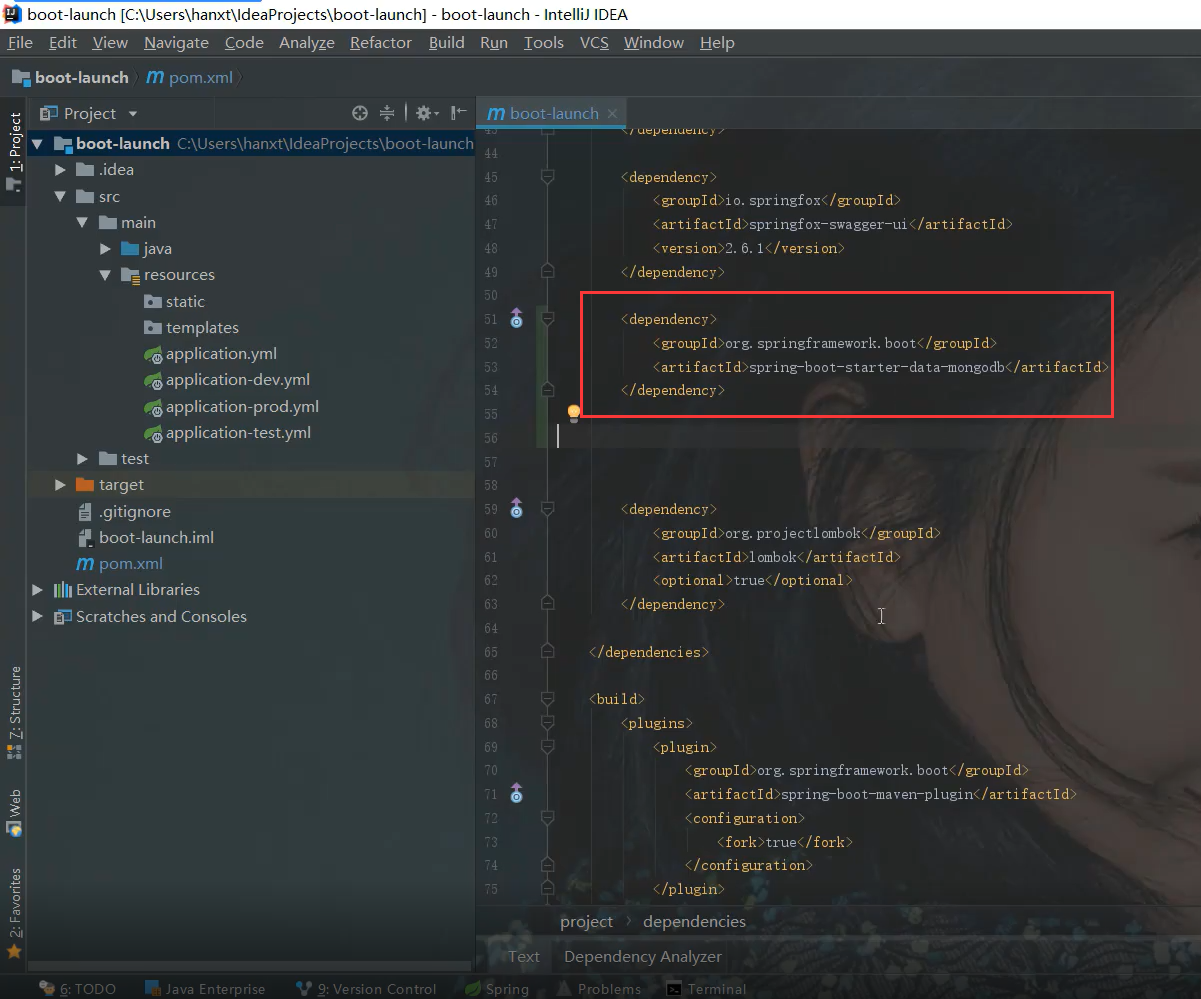Open the VCS menu
Screen dimensions: 1201x999
tap(594, 42)
